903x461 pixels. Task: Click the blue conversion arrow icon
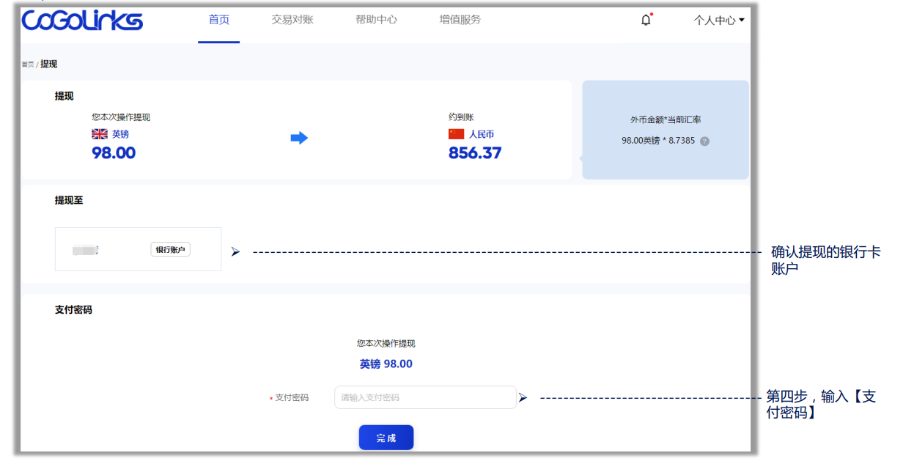tap(299, 138)
